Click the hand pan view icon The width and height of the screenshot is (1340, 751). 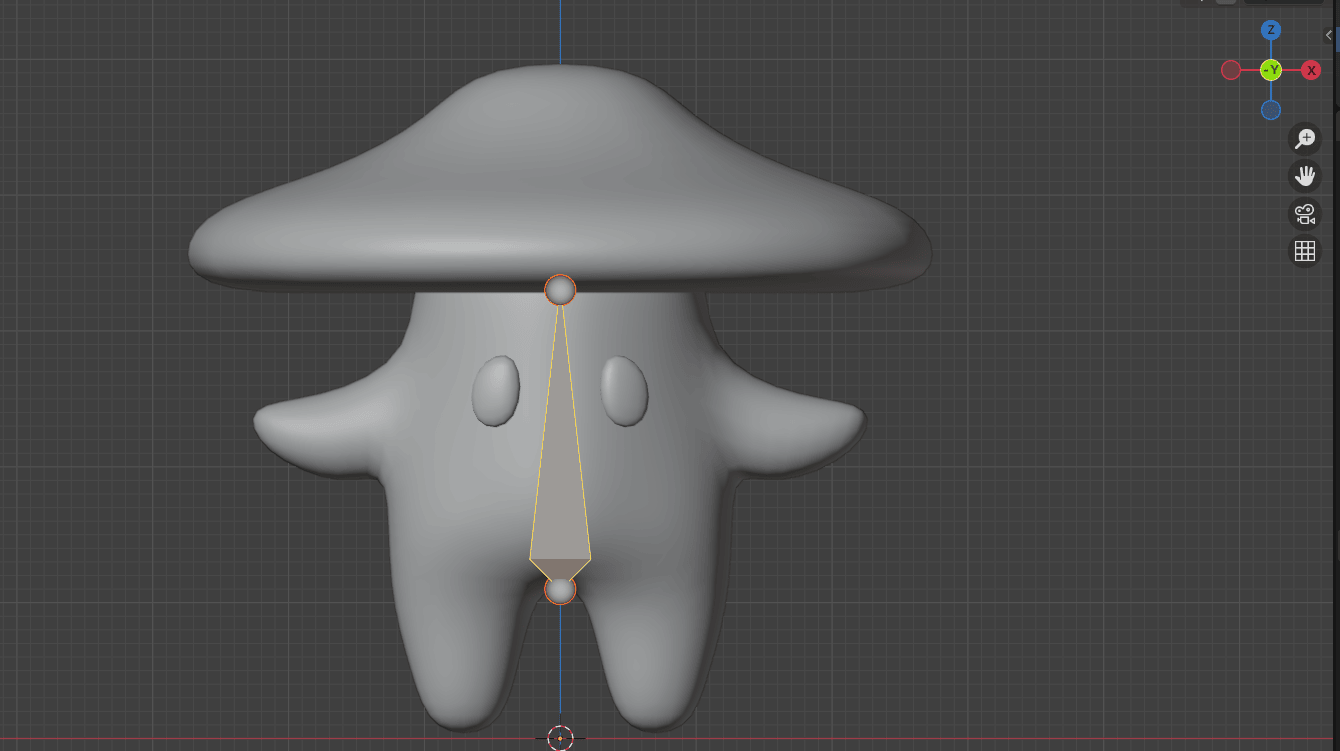[x=1305, y=176]
